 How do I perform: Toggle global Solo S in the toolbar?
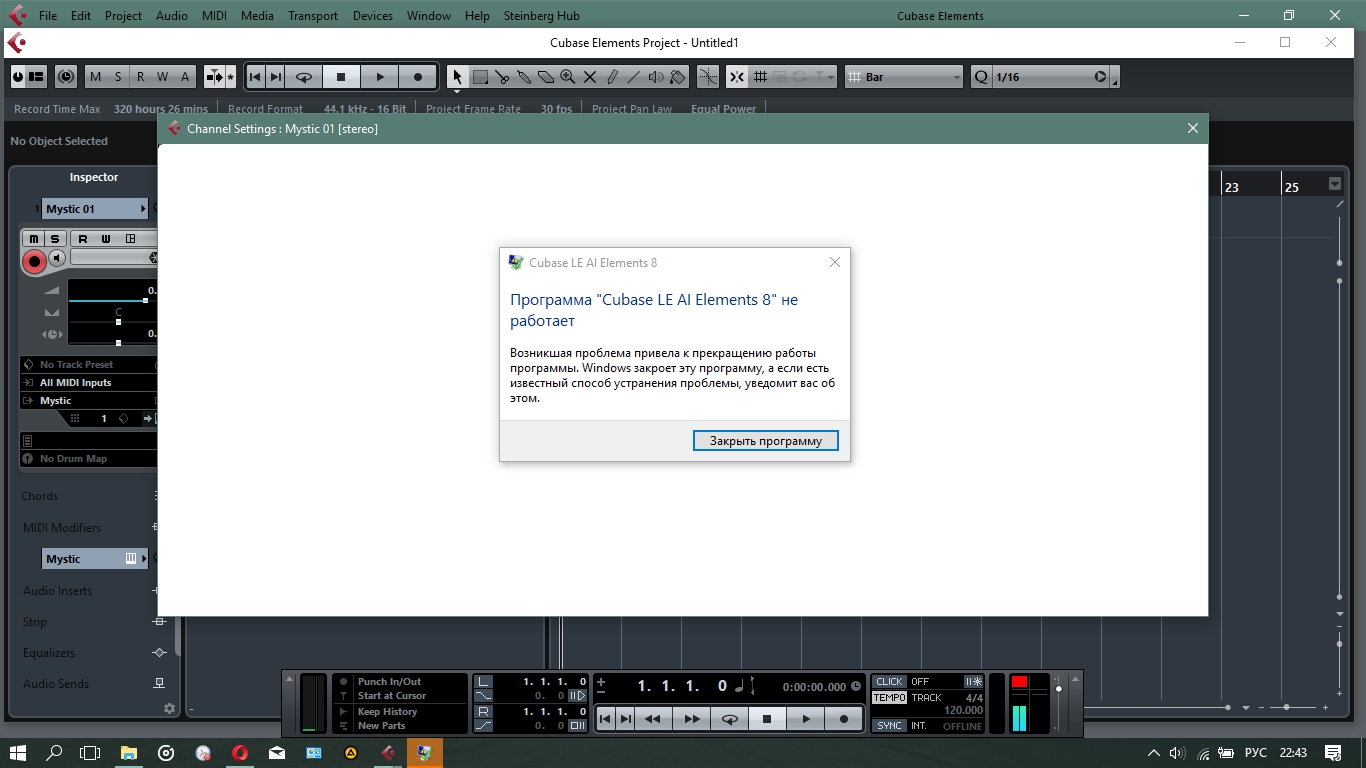(x=118, y=77)
